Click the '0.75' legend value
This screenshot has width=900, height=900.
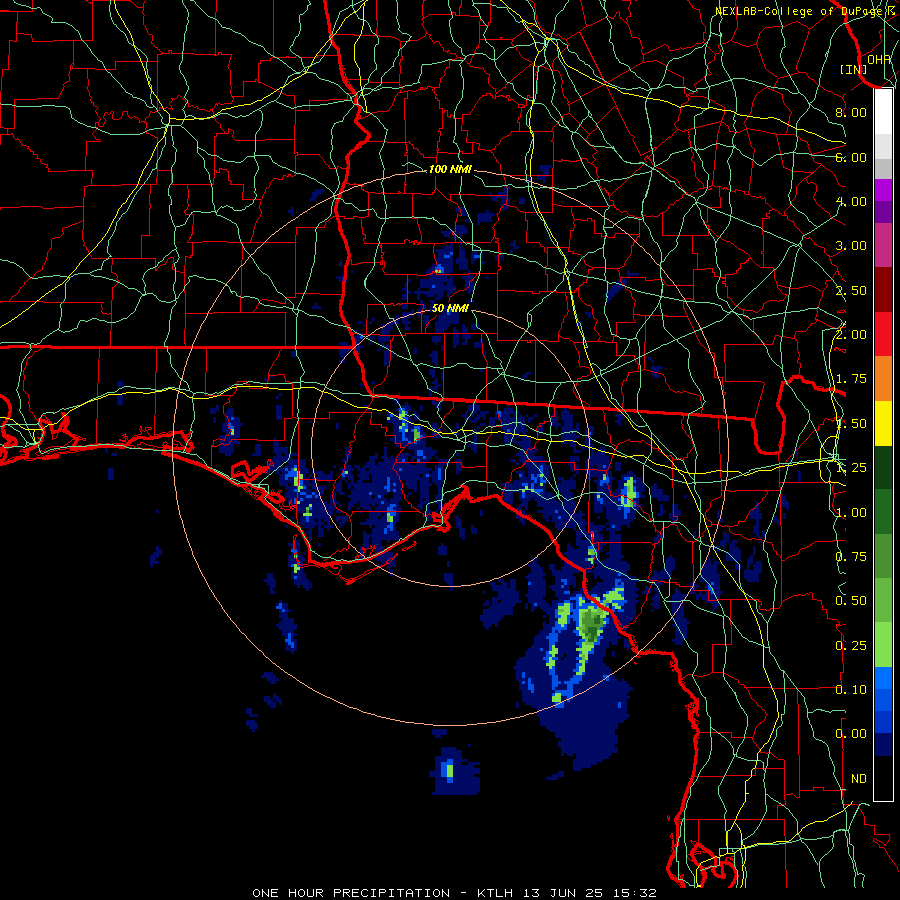click(851, 557)
